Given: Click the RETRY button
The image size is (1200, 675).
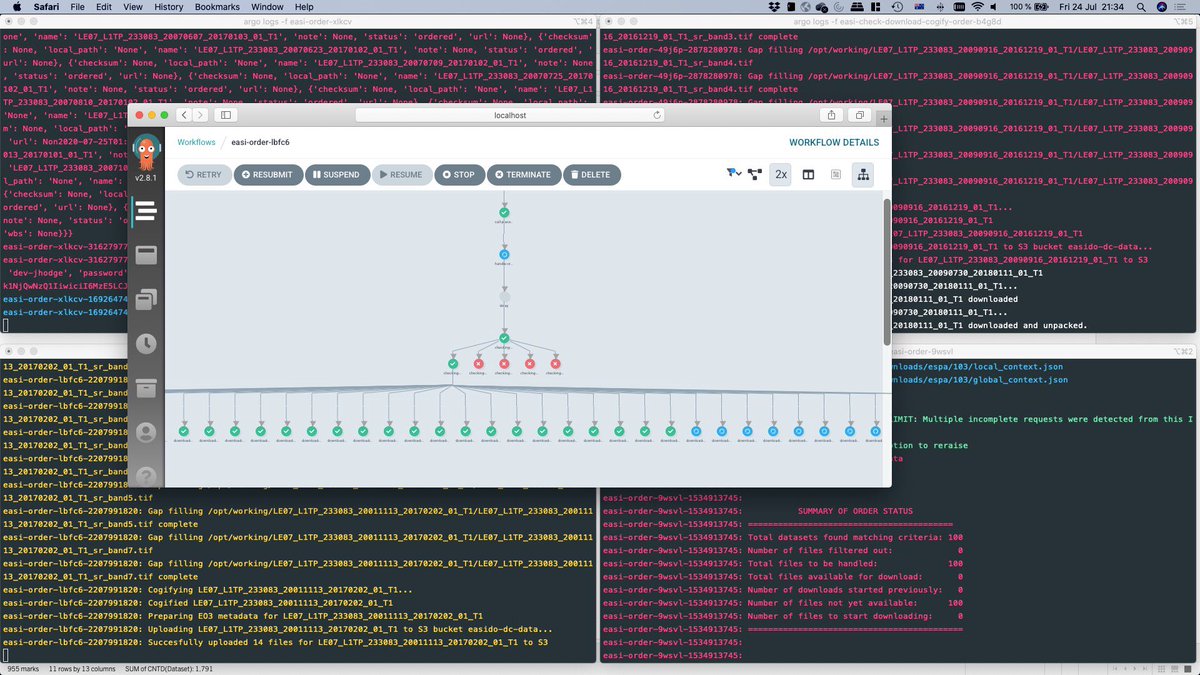Looking at the screenshot, I should pos(204,174).
